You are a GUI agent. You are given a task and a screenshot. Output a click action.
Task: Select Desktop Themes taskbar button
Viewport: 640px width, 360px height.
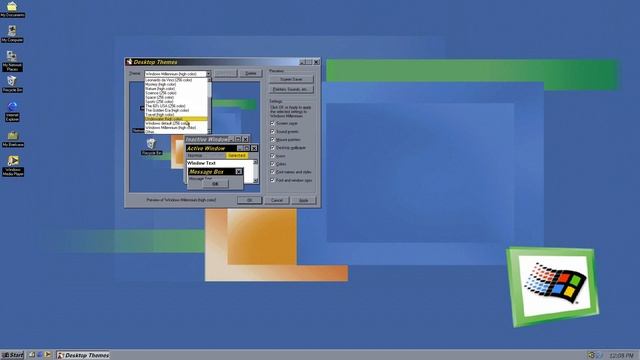(x=83, y=355)
